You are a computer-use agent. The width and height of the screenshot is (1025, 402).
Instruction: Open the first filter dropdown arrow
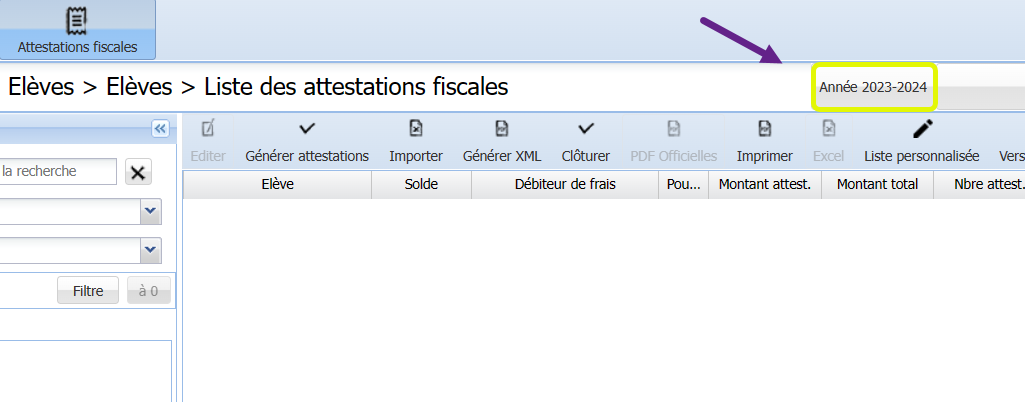(x=150, y=211)
